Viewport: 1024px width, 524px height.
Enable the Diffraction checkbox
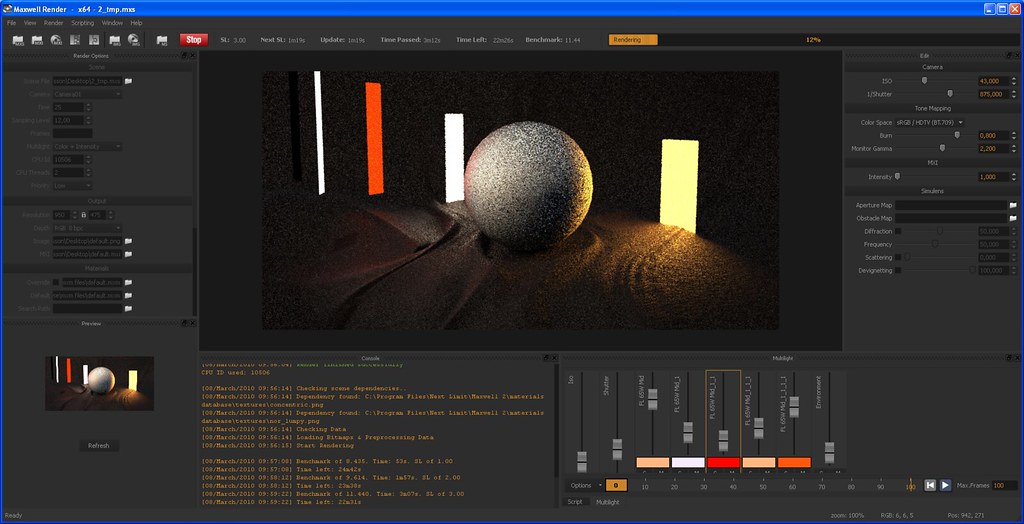click(899, 231)
